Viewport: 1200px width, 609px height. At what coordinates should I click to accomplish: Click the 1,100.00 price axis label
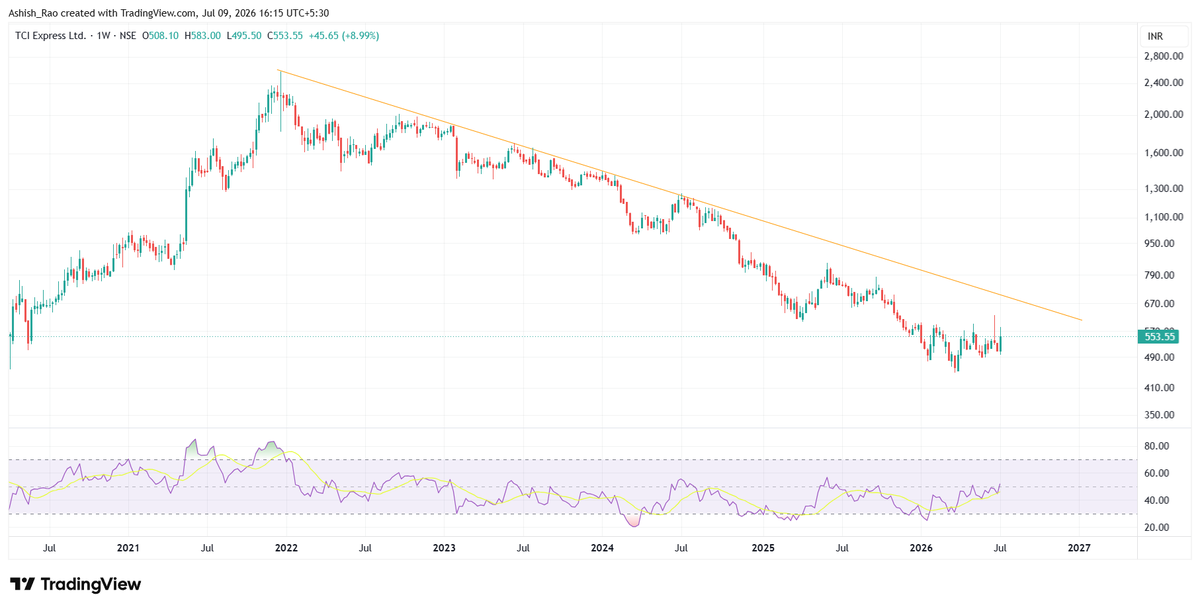pyautogui.click(x=1163, y=218)
